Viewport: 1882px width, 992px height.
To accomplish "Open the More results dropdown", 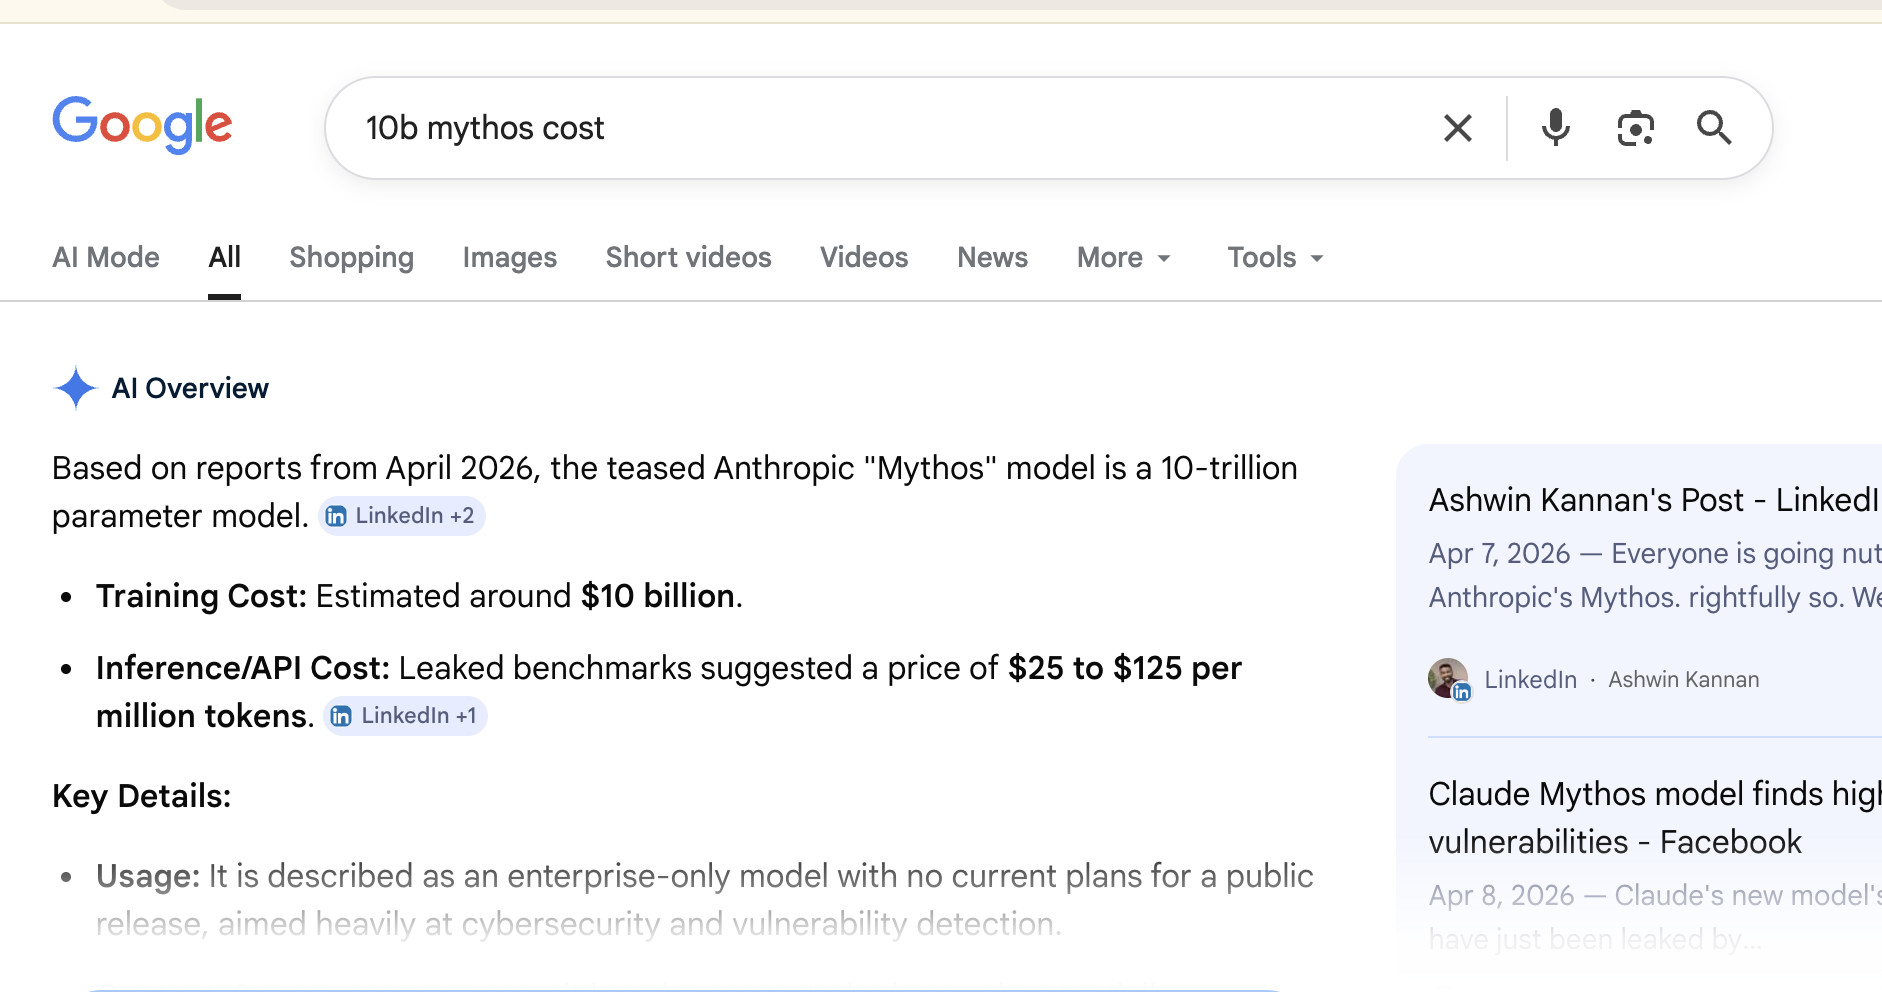I will [x=1122, y=258].
